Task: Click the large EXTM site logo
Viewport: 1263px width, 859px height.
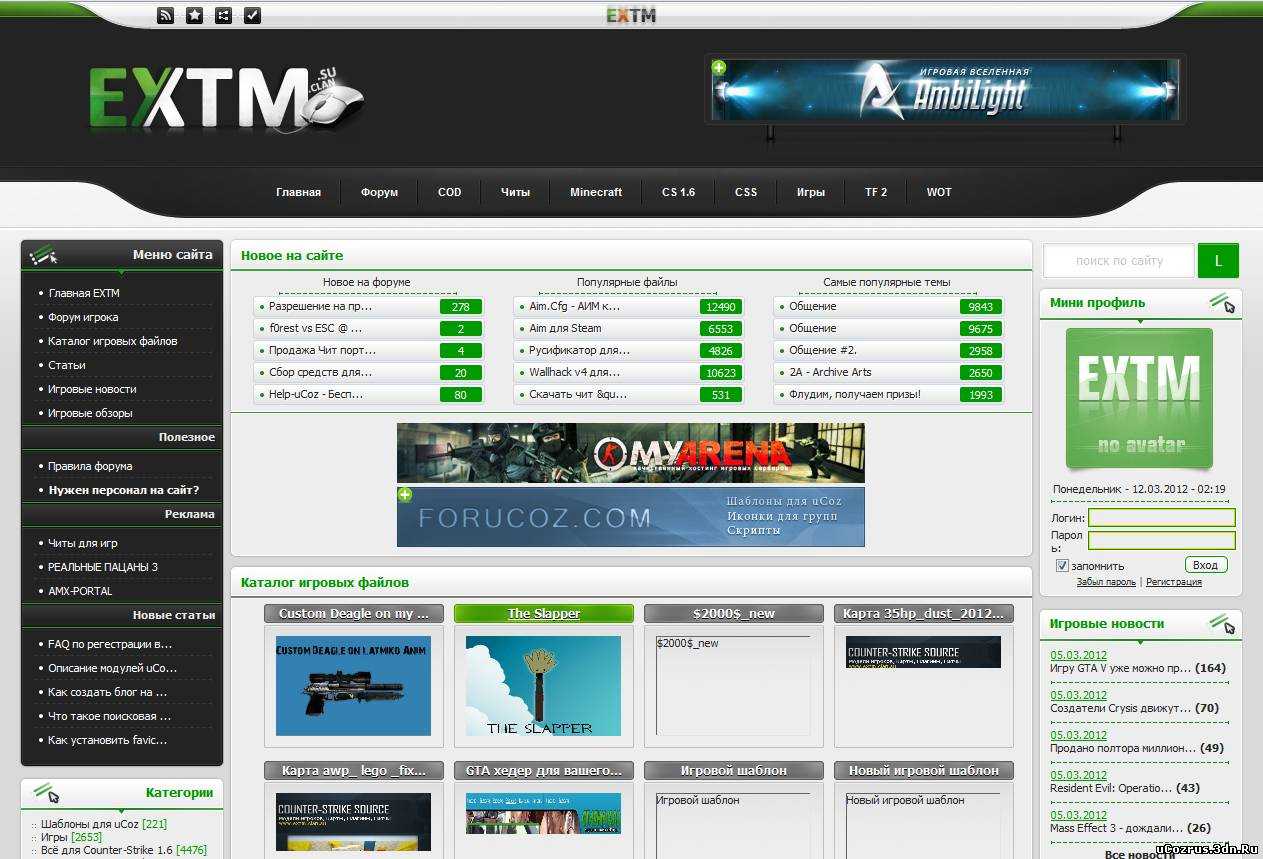Action: point(225,100)
